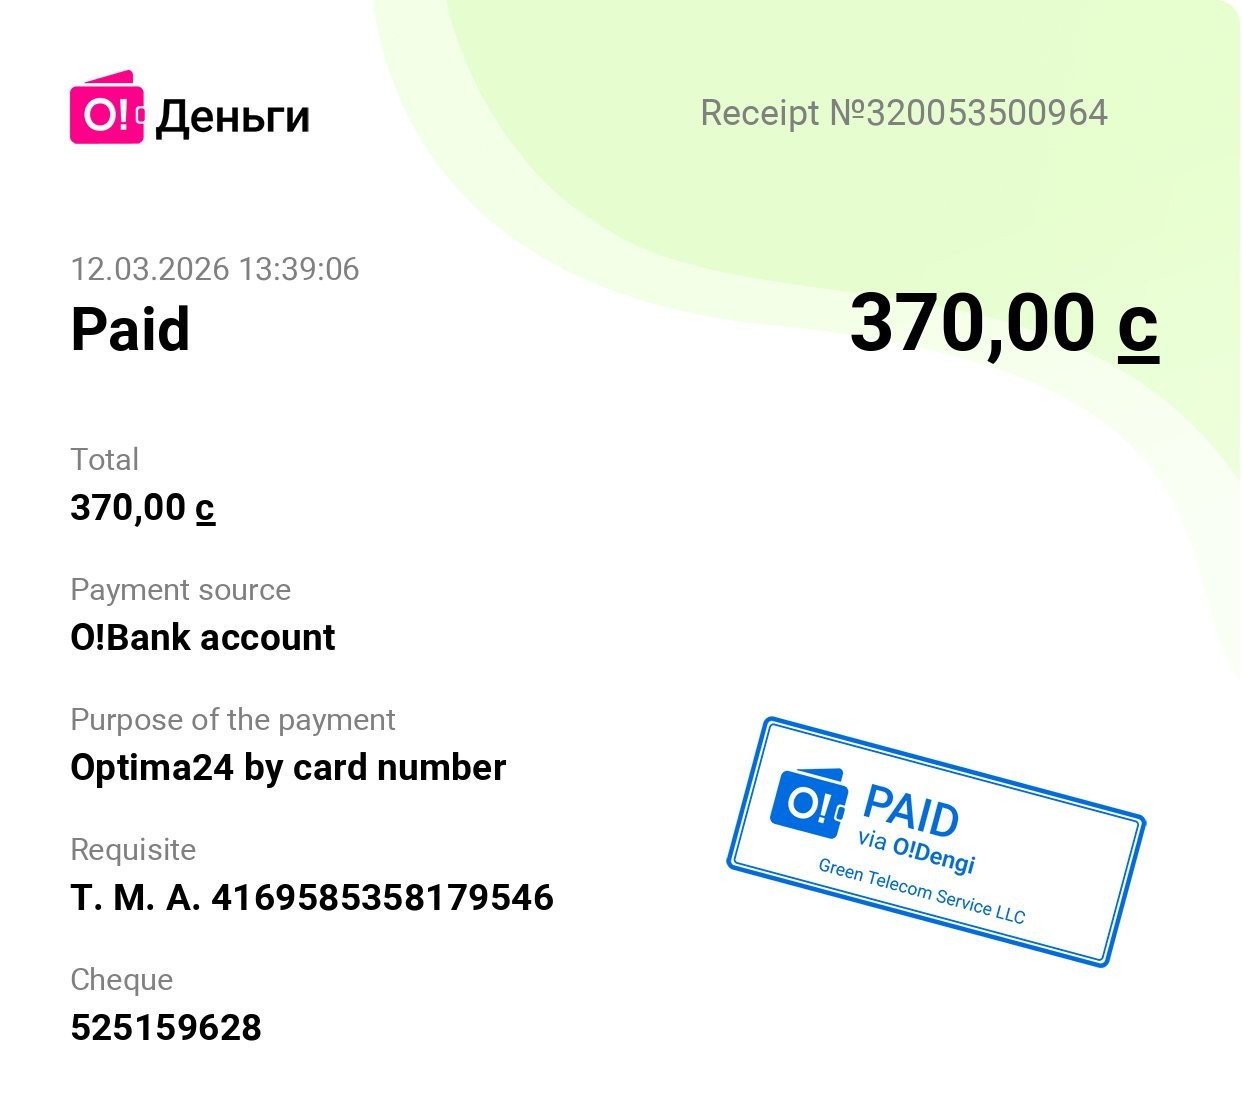Image resolution: width=1242 pixels, height=1120 pixels.
Task: Click the Payment source label
Action: pos(180,589)
